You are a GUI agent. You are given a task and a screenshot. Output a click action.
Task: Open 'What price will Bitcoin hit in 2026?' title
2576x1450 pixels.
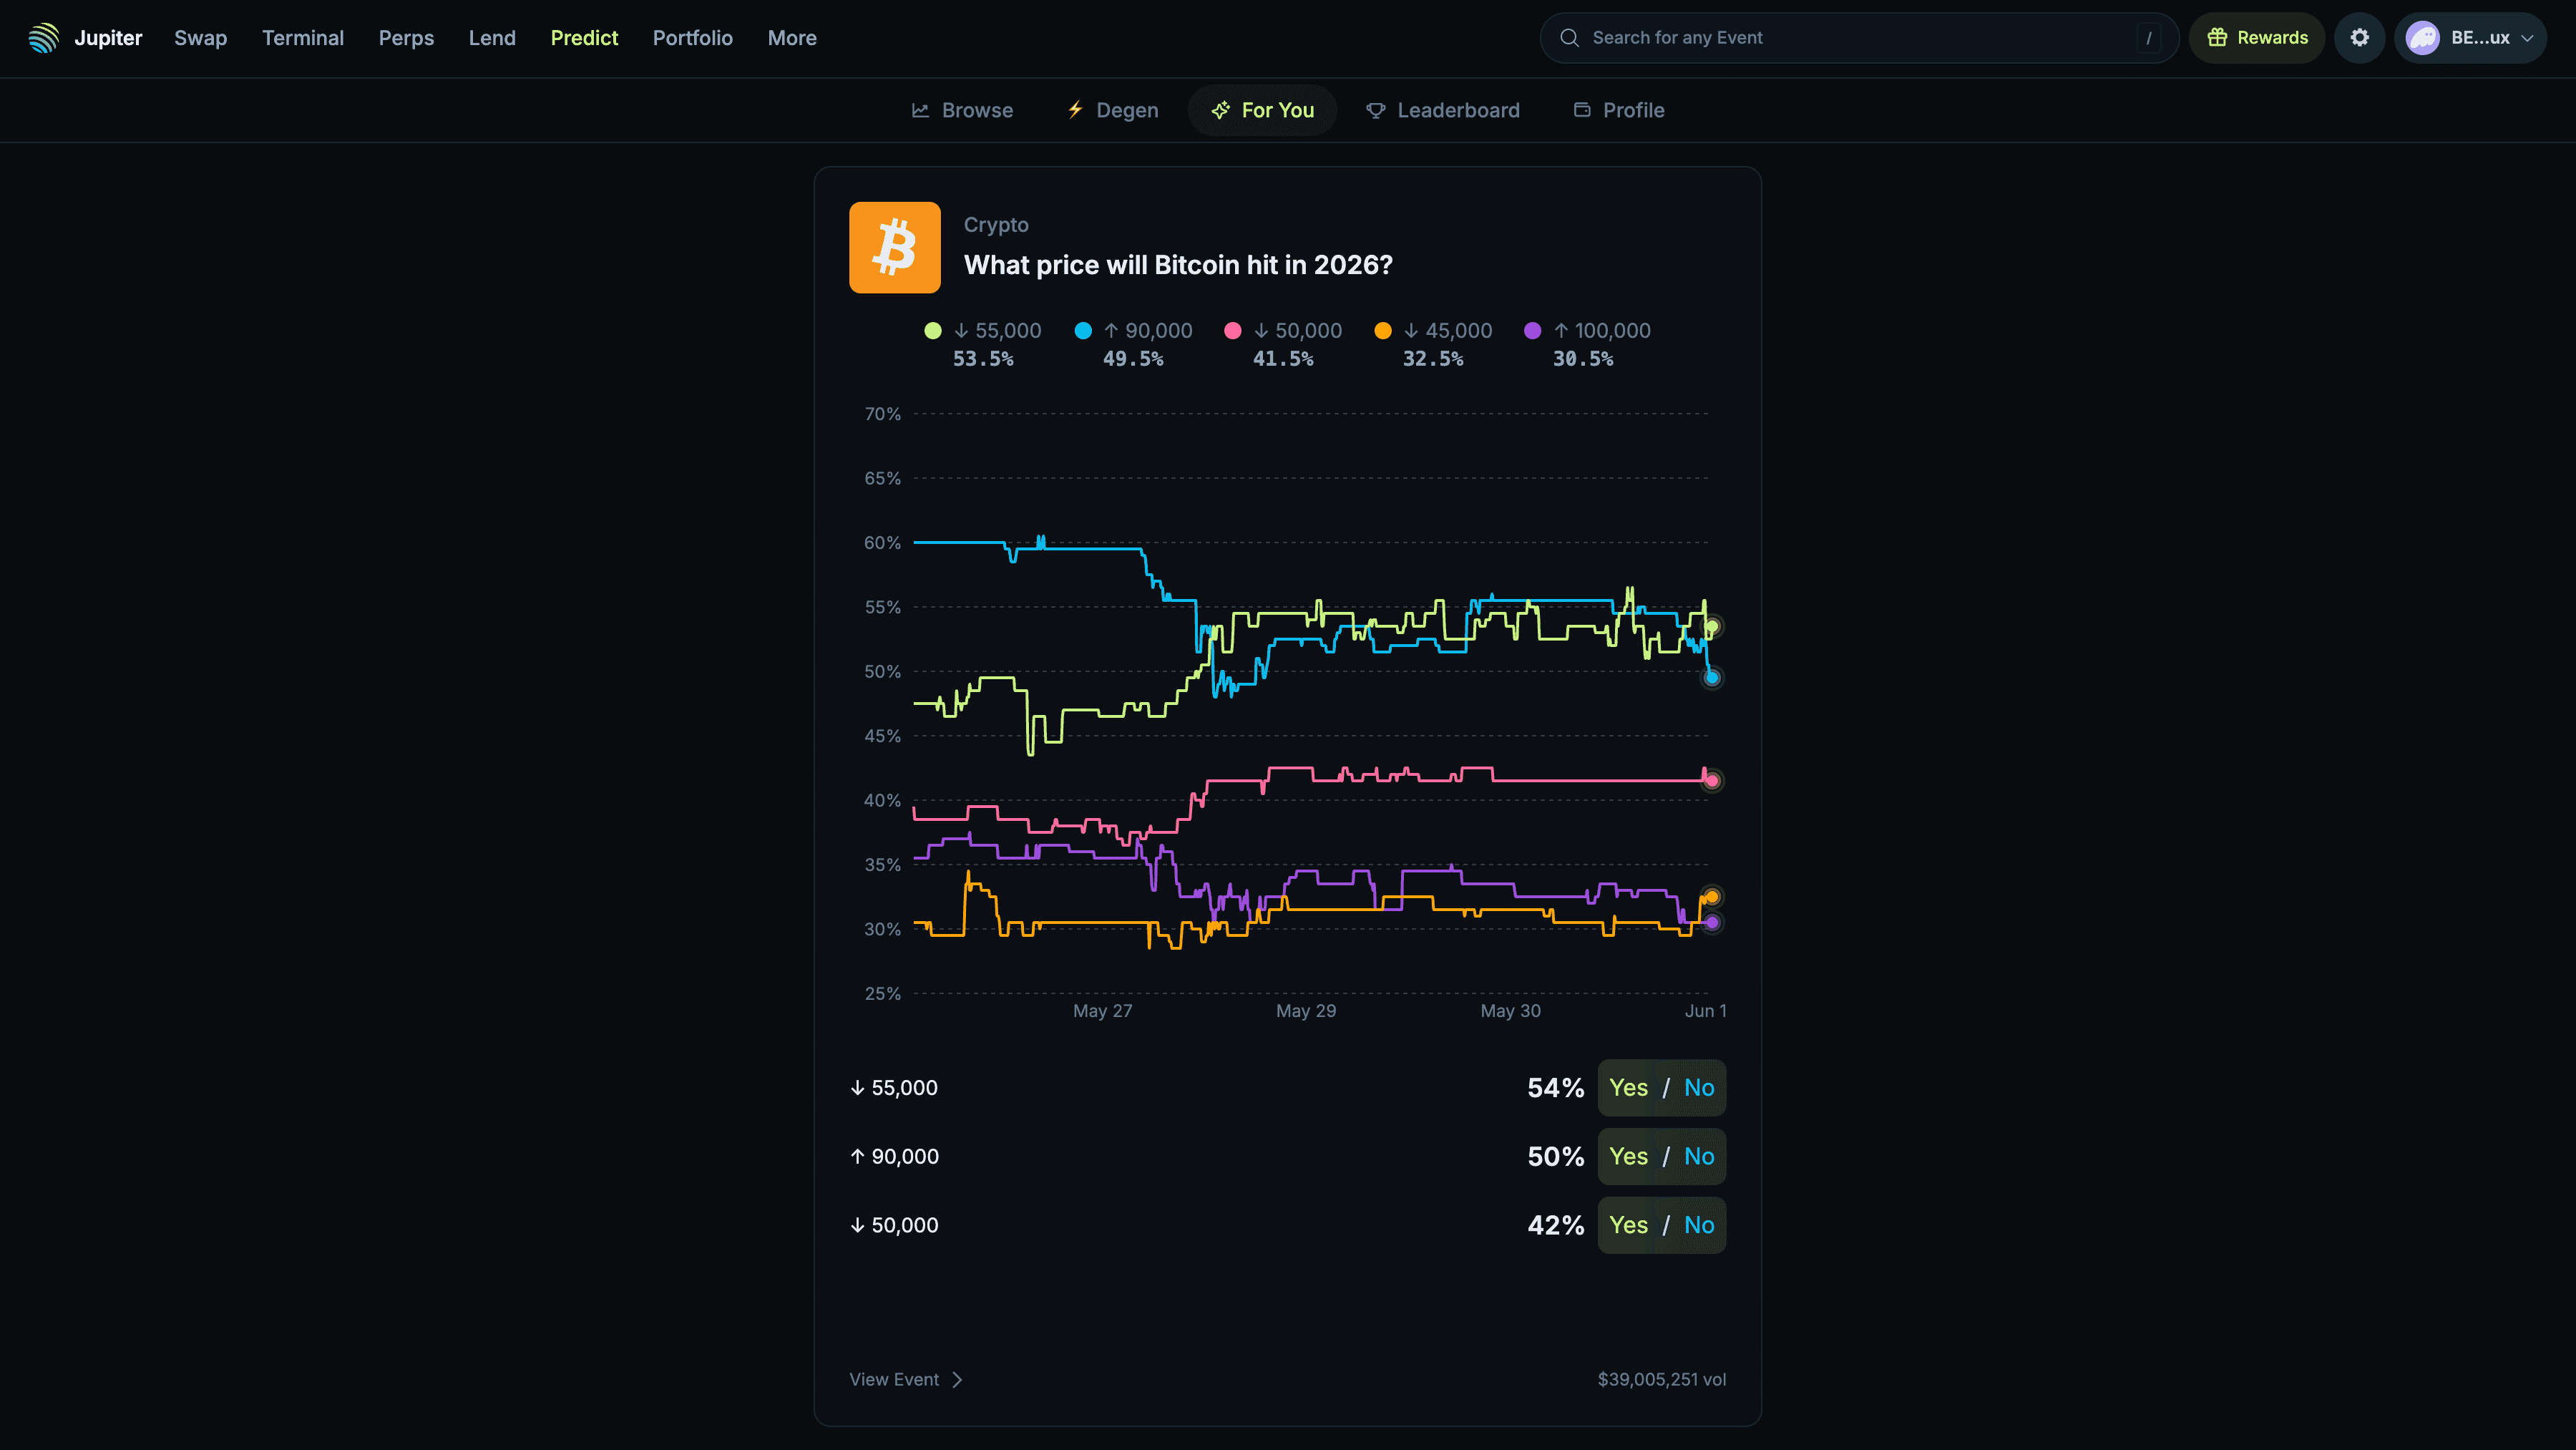1178,265
